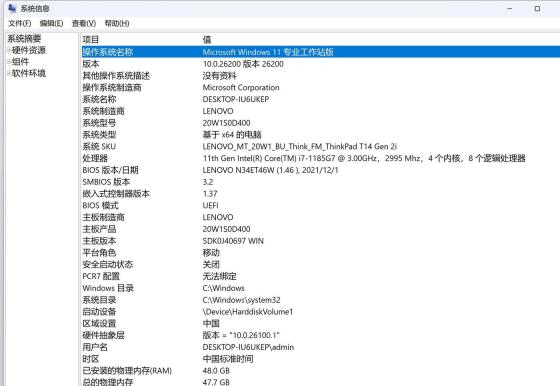This screenshot has height=386, width=560.
Task: Click the value C:\Windows\system32
Action: (241, 300)
